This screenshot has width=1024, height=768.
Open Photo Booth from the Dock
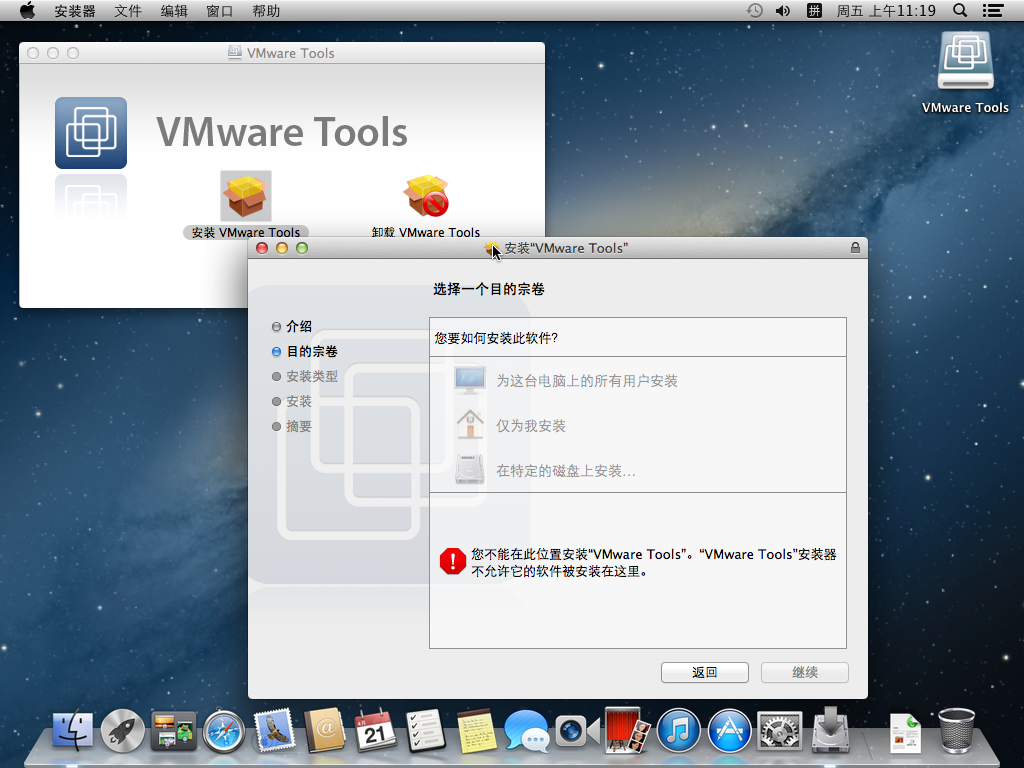[x=628, y=730]
